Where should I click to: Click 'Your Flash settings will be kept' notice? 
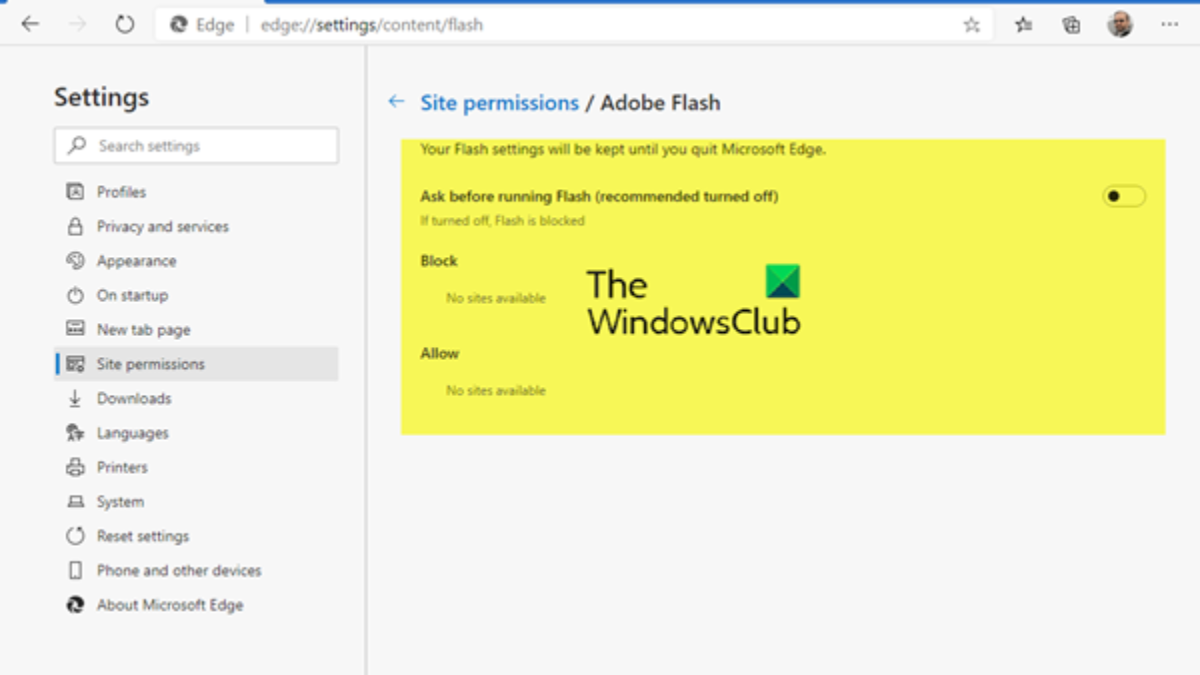coord(623,150)
